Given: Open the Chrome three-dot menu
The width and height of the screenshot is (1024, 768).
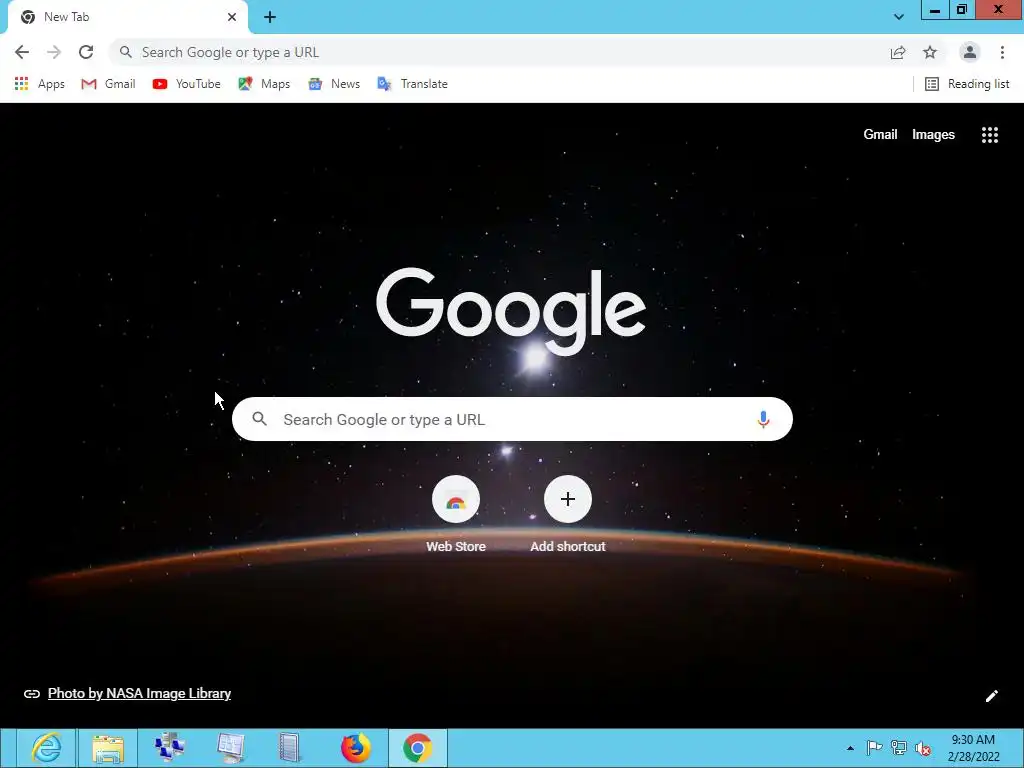Looking at the screenshot, I should tap(1002, 52).
